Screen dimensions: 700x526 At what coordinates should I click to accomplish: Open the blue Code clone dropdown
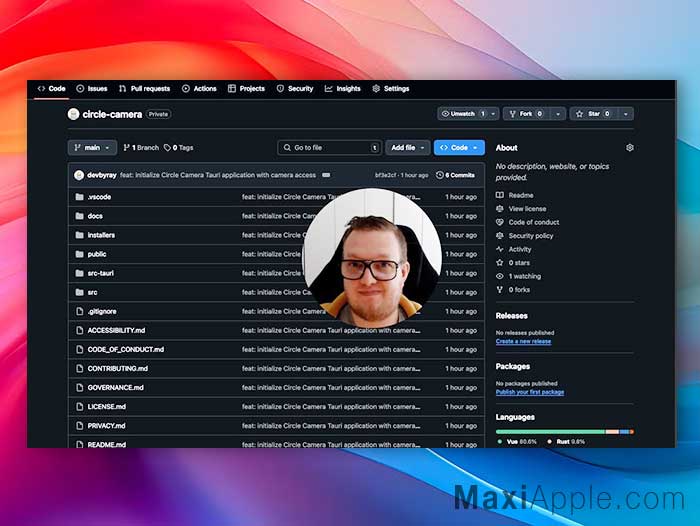459,148
